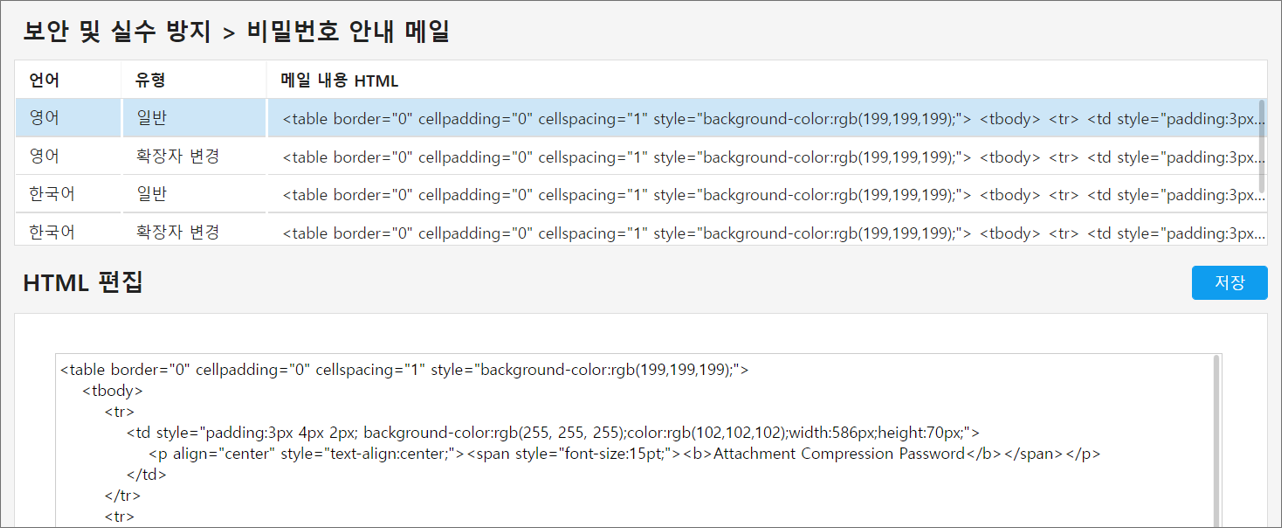
Task: Select 확장자 변경 in the last 한국어 row
Action: tap(177, 232)
